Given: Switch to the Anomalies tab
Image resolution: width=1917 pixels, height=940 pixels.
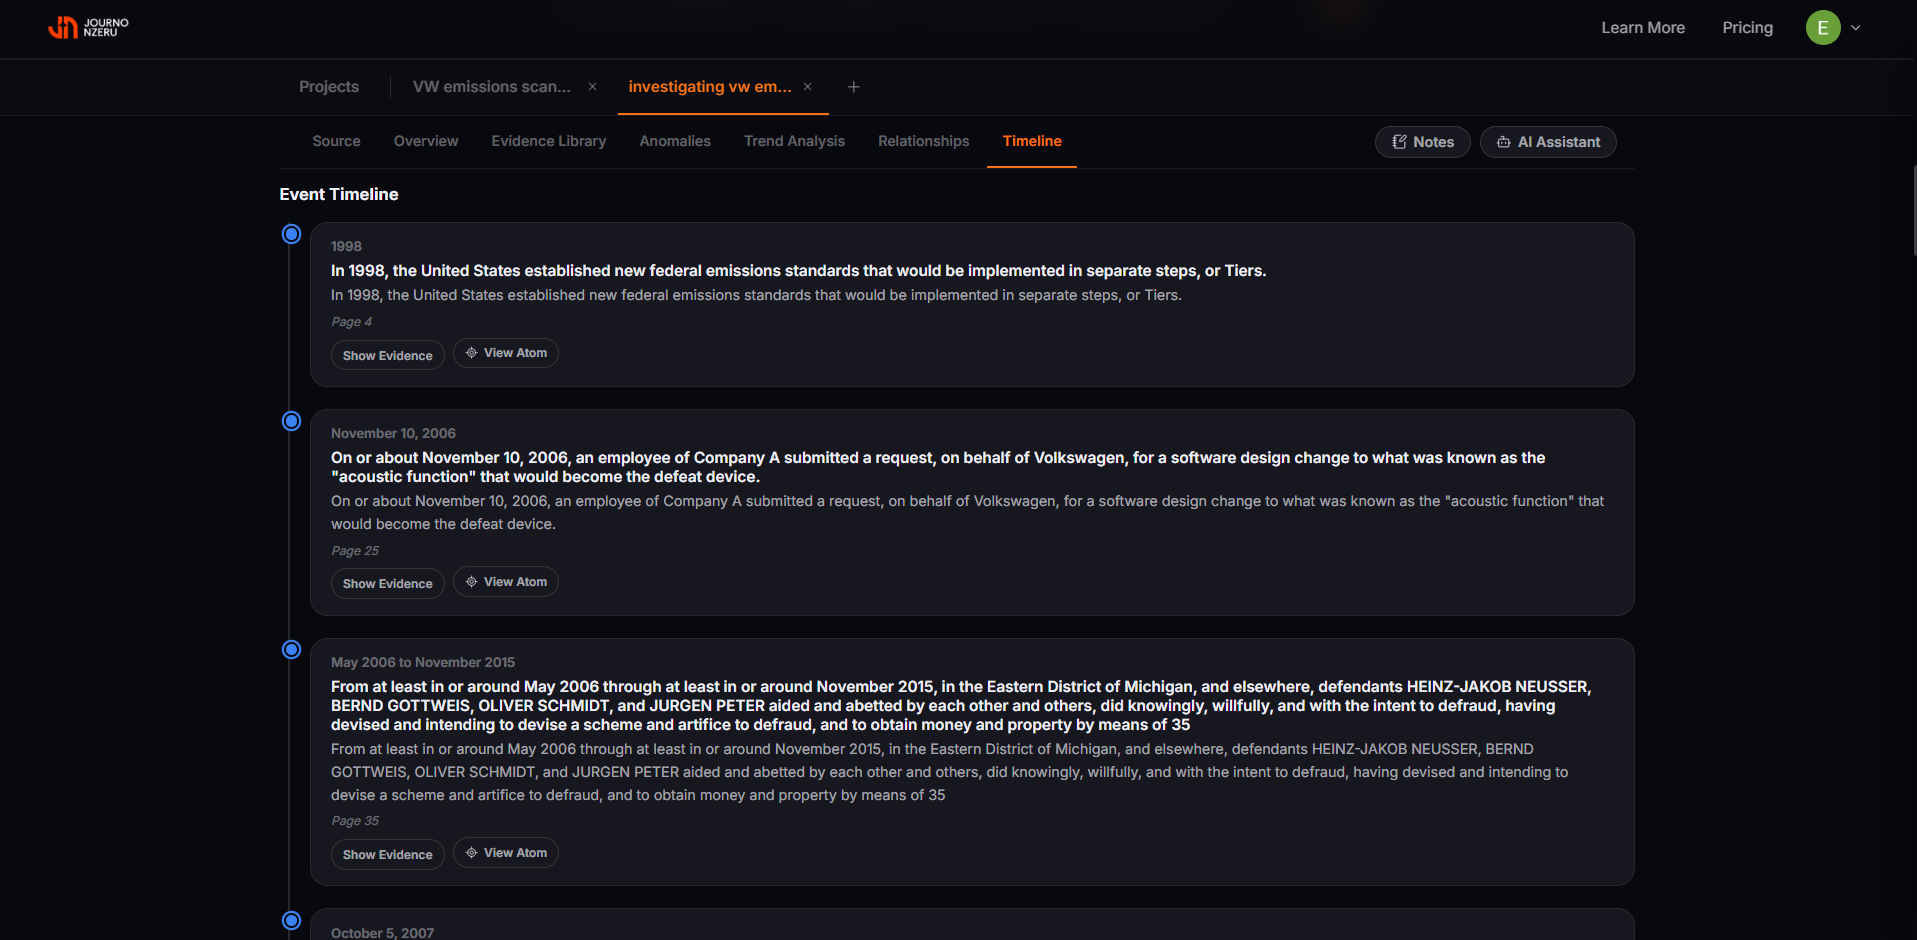Looking at the screenshot, I should coord(675,141).
